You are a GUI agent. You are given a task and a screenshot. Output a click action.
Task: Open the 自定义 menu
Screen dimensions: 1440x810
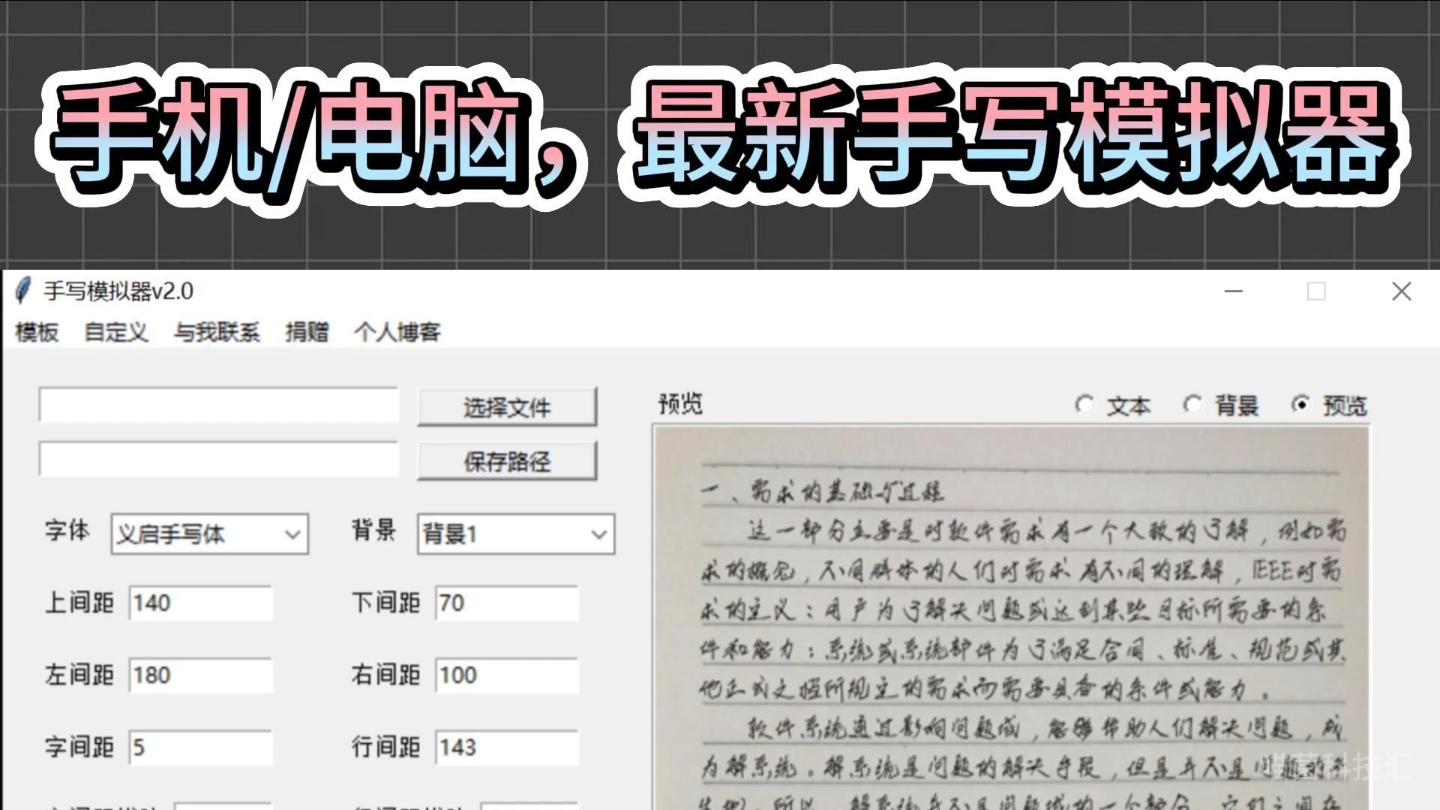[x=116, y=332]
